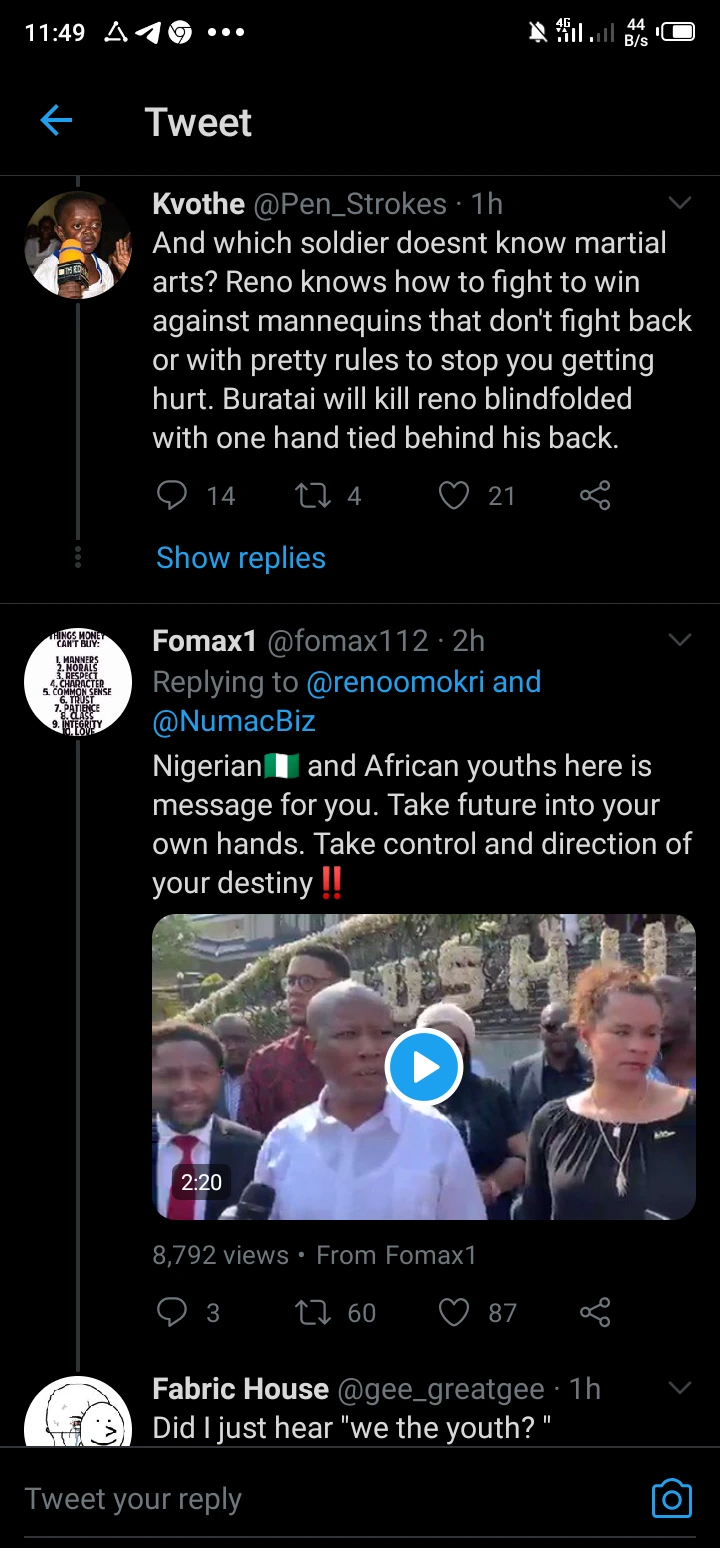Open Fomax1 tweet options chevron

680,640
